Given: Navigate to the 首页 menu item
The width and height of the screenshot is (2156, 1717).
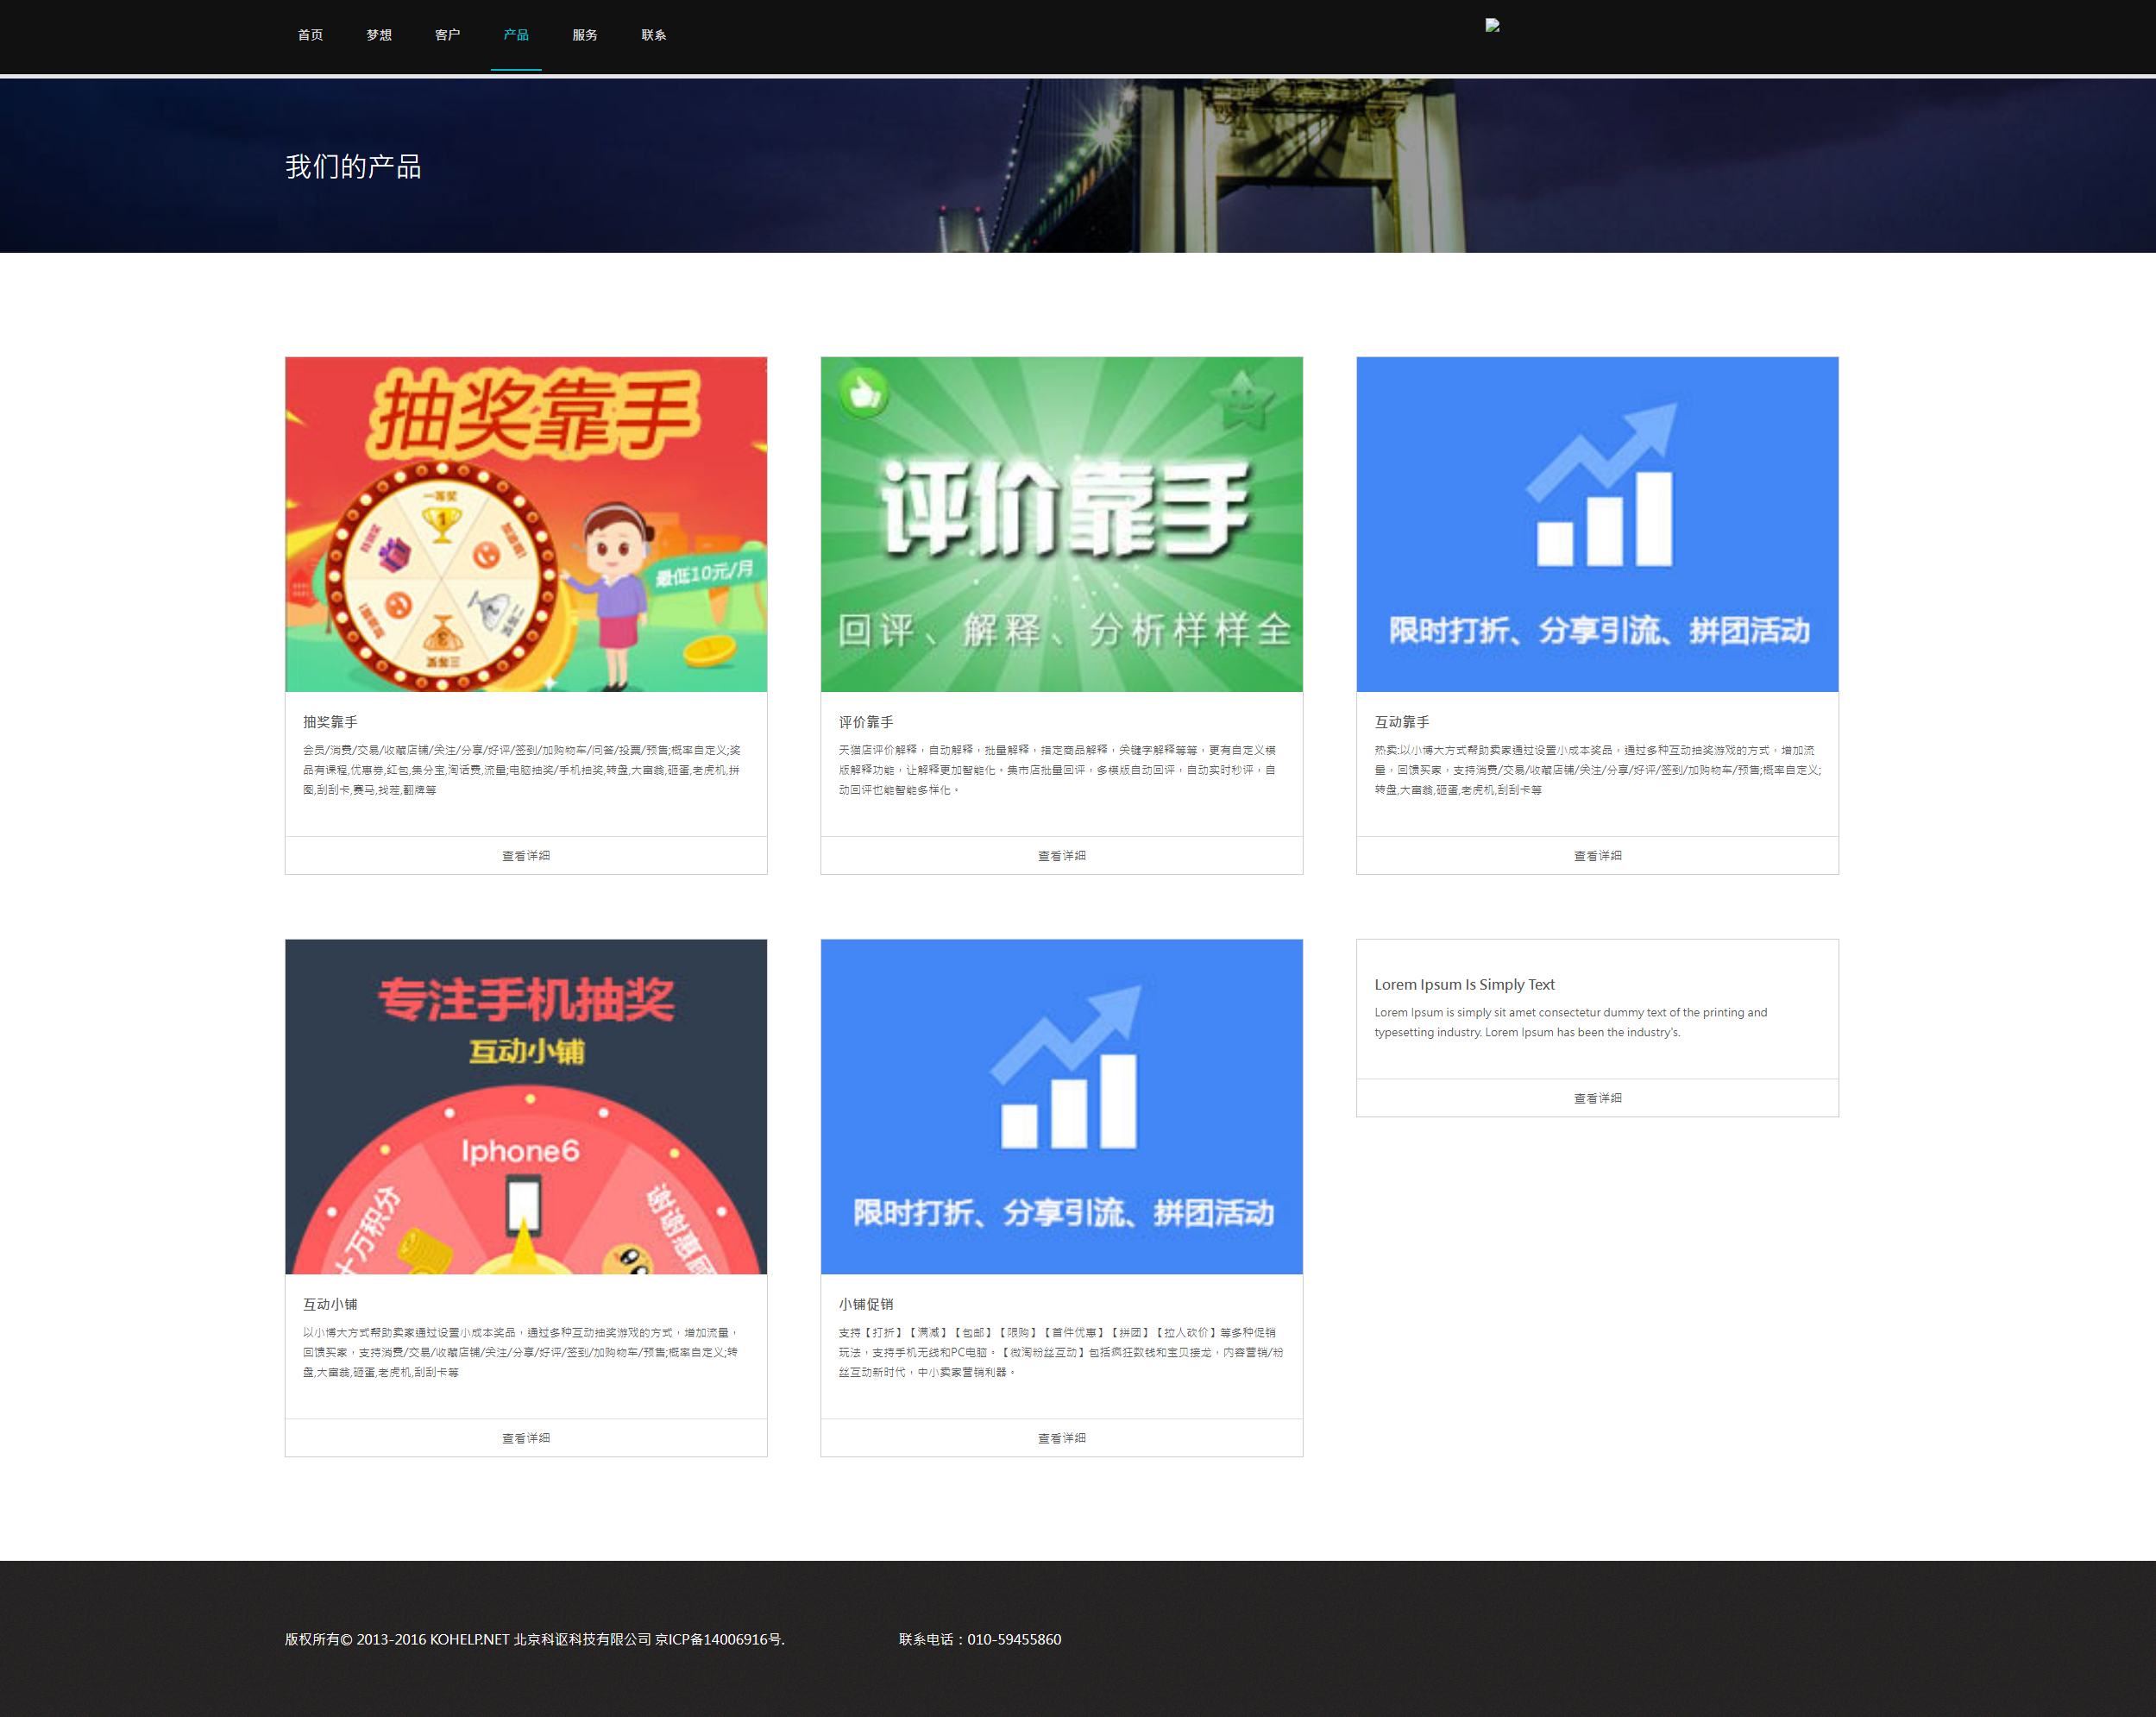Looking at the screenshot, I should click(x=309, y=34).
